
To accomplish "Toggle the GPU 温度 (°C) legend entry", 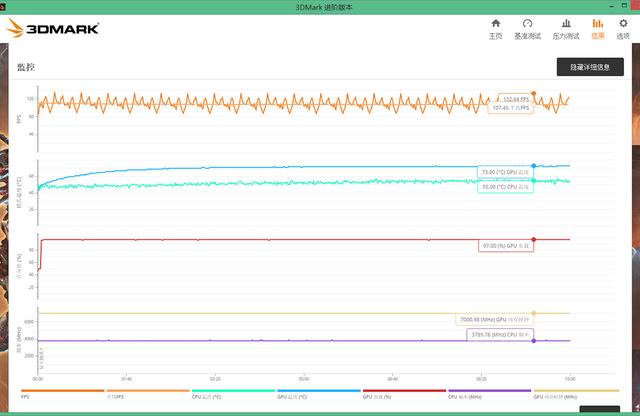I will pos(319,394).
